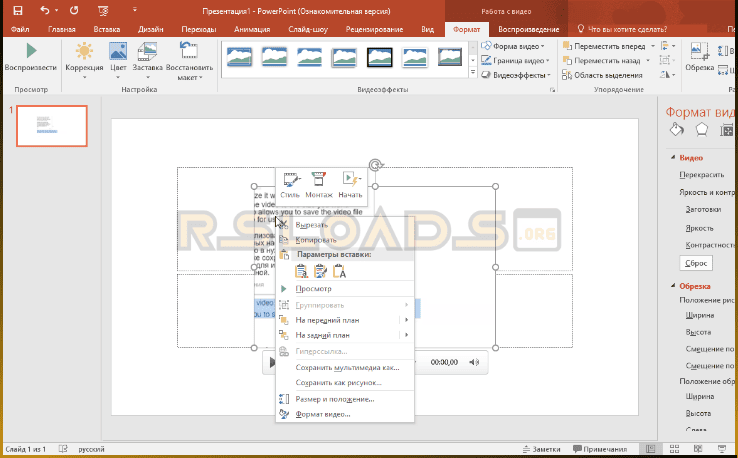Click the Монтаж trim button in mini toolbar
The height and width of the screenshot is (458, 738).
319,185
